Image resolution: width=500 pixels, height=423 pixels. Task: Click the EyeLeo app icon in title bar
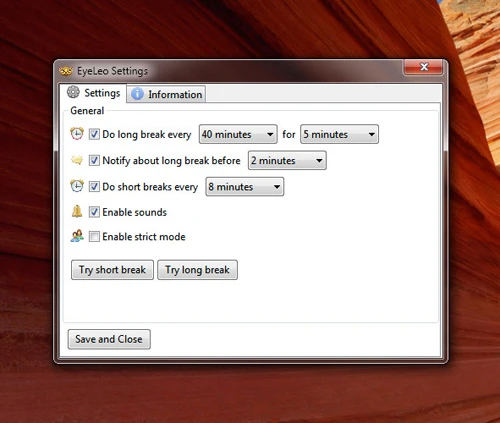click(x=66, y=71)
